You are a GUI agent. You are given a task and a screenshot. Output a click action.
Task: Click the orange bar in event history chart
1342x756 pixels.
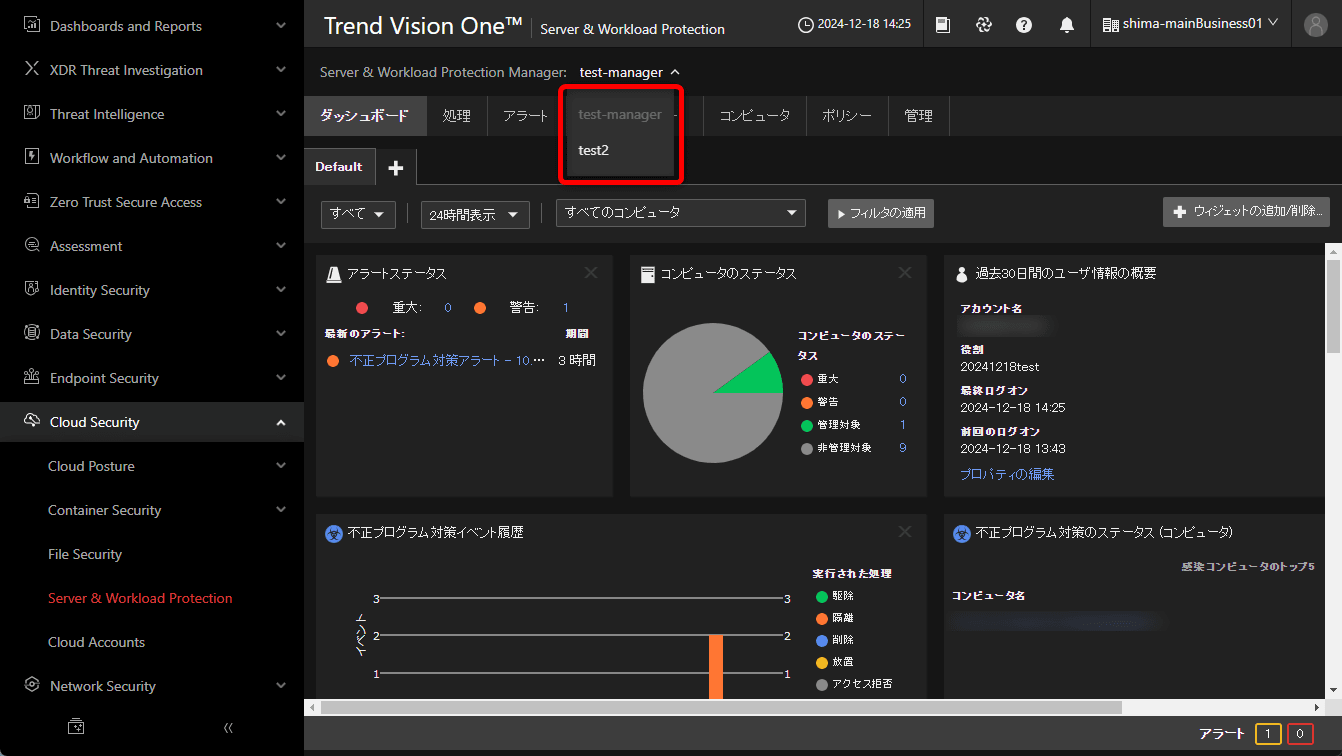coord(716,667)
